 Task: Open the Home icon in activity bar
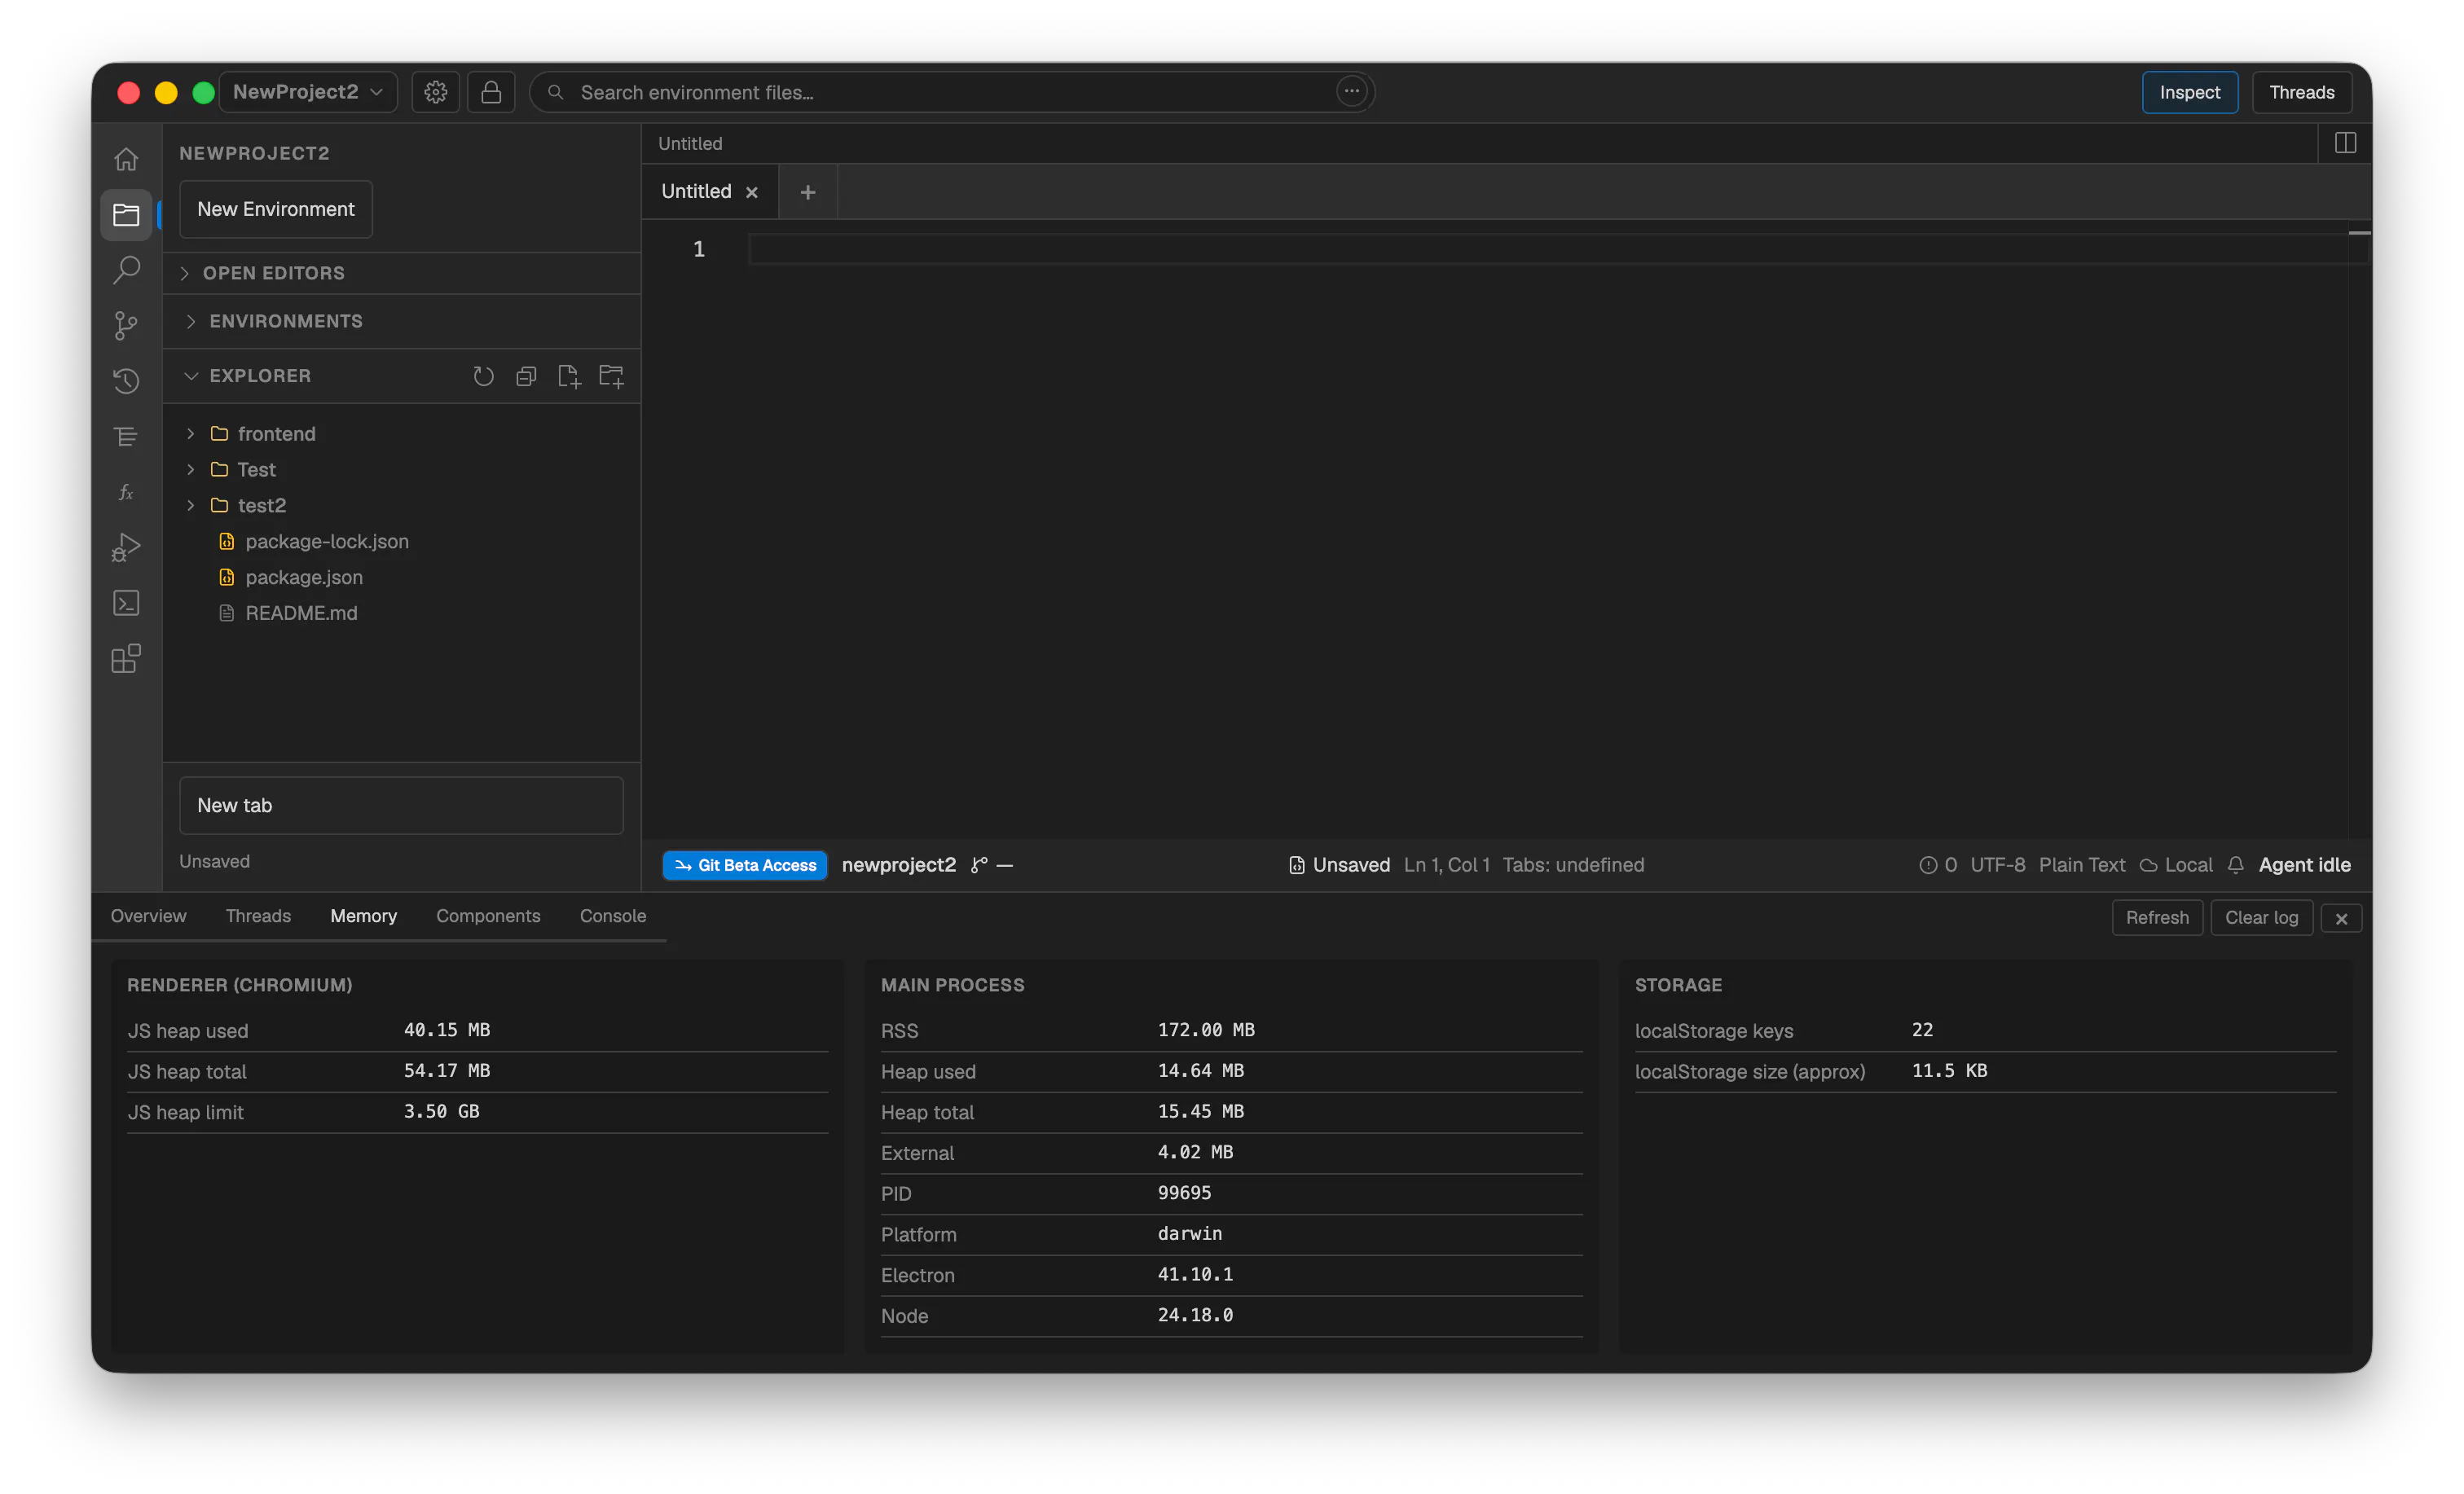(x=126, y=159)
